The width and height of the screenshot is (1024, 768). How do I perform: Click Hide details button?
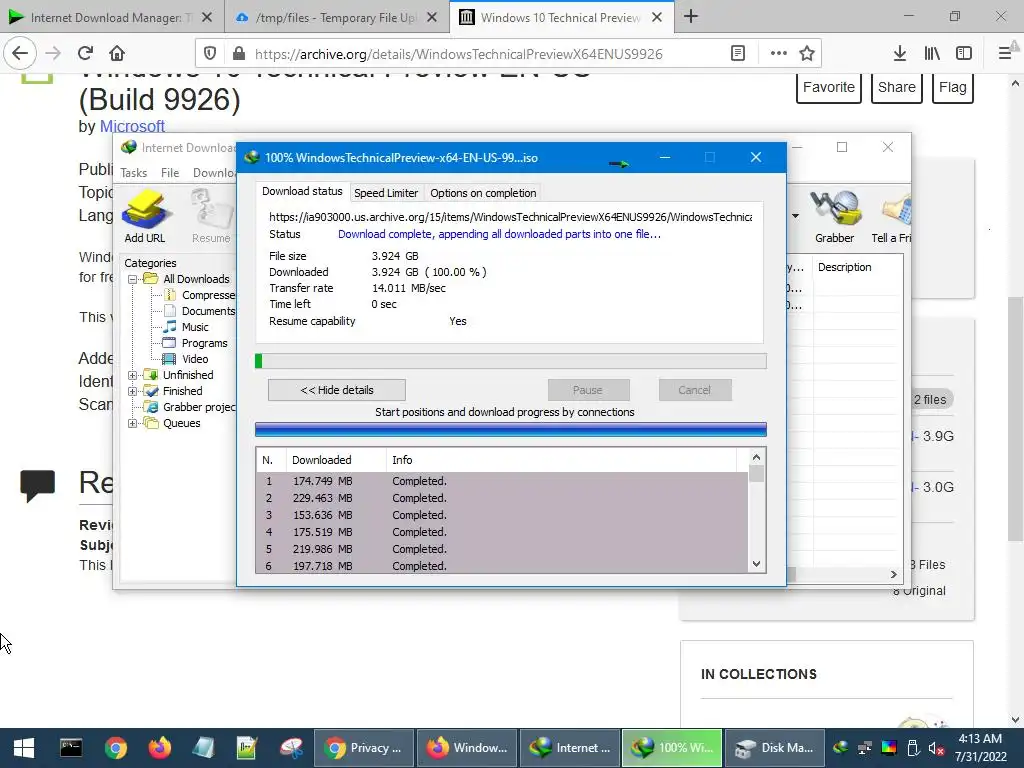(x=337, y=390)
